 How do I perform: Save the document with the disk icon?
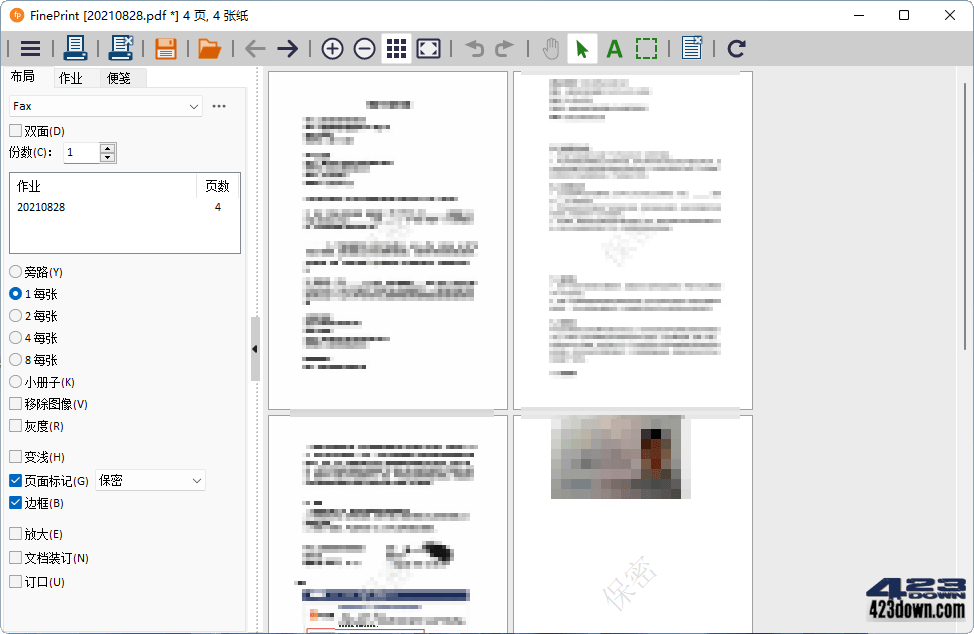166,47
